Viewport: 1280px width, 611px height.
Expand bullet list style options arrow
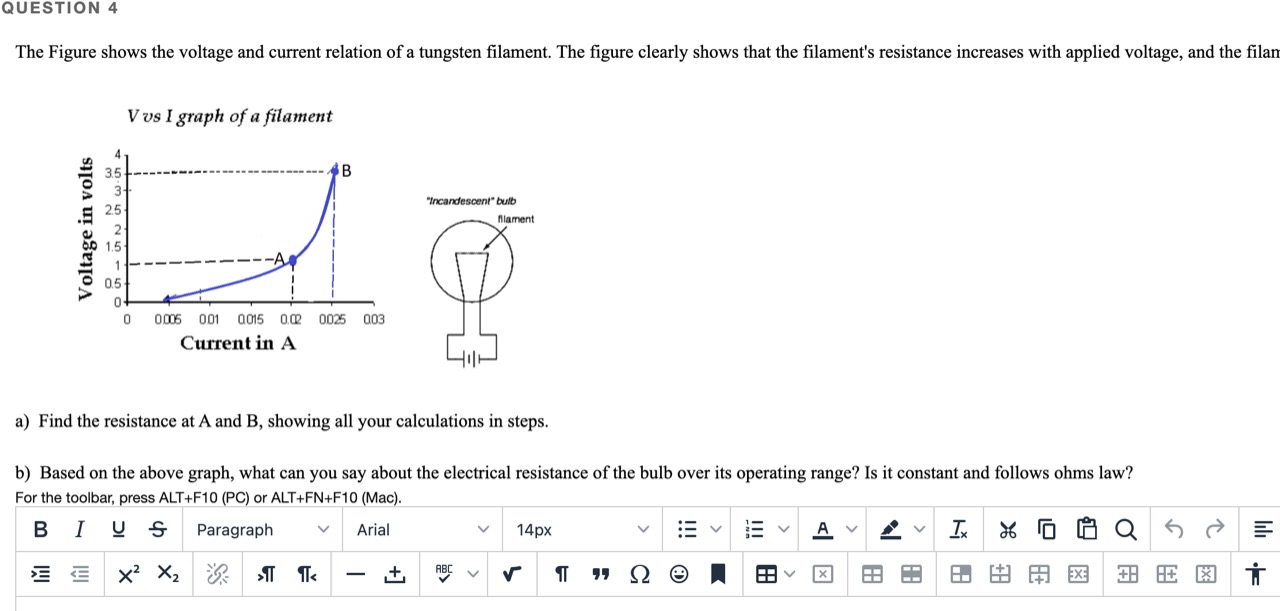point(717,529)
